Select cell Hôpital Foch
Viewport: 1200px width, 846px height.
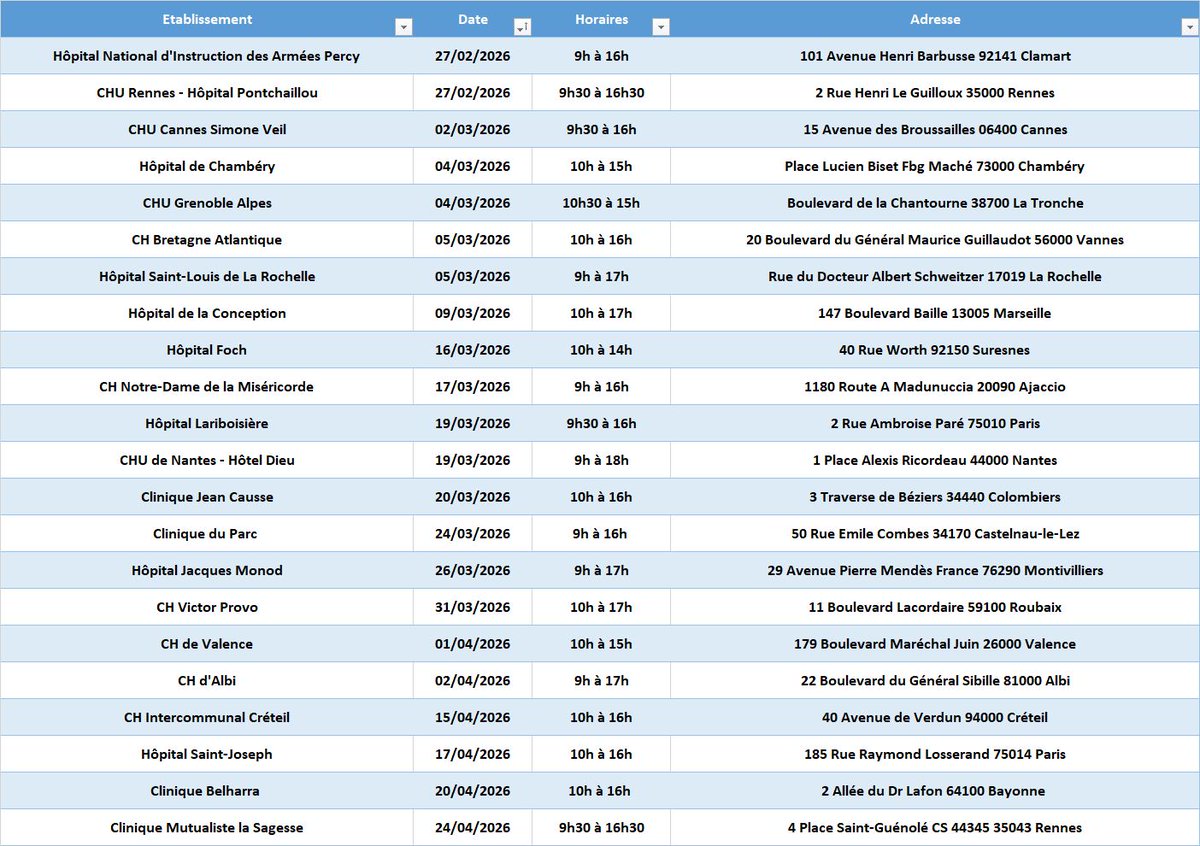click(x=207, y=350)
